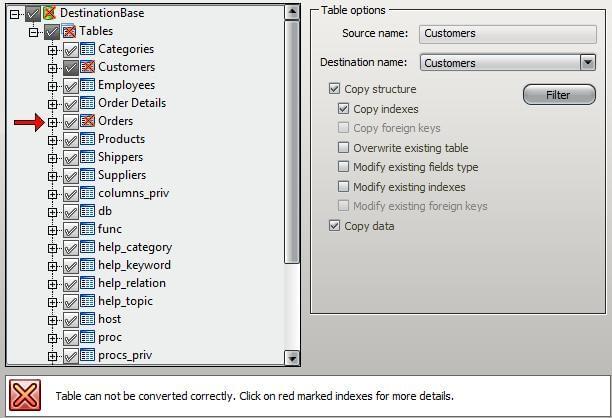
Task: Select the host table row
Action: pos(109,319)
